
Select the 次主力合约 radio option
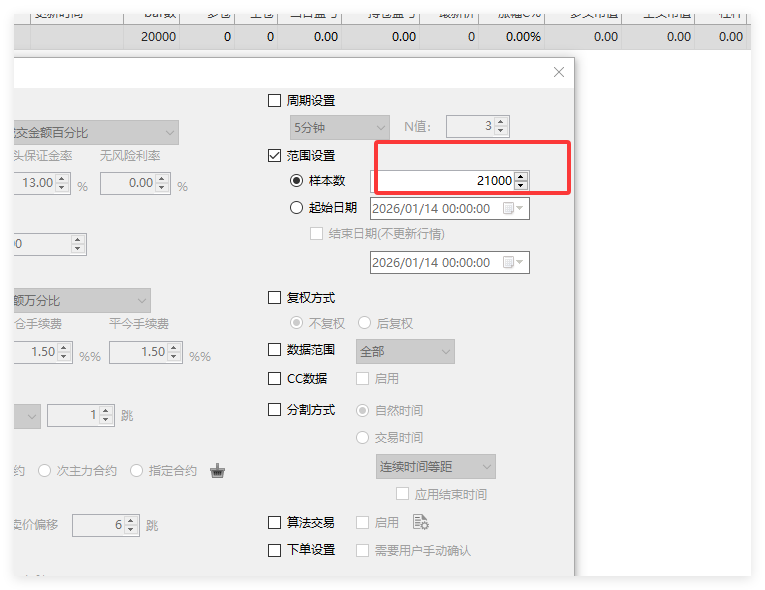click(45, 471)
